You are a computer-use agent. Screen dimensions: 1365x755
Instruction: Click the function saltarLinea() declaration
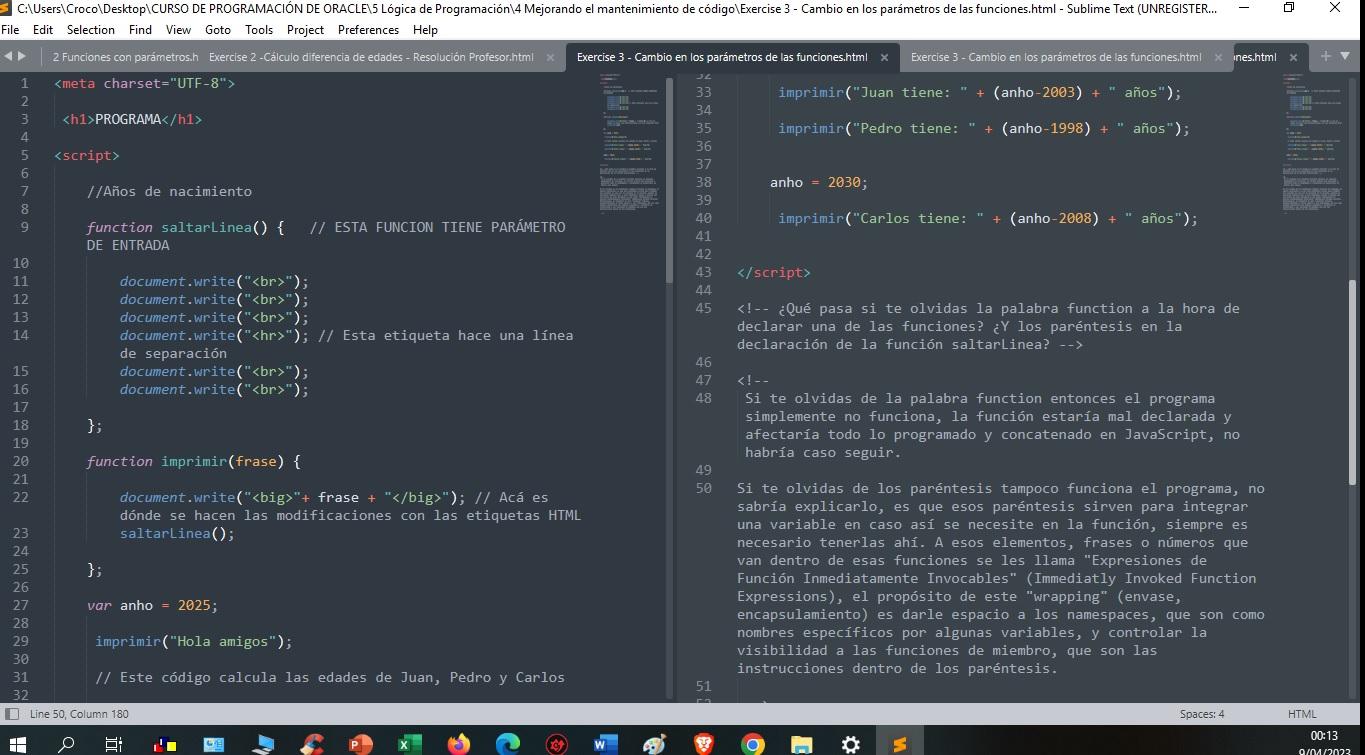coord(186,227)
